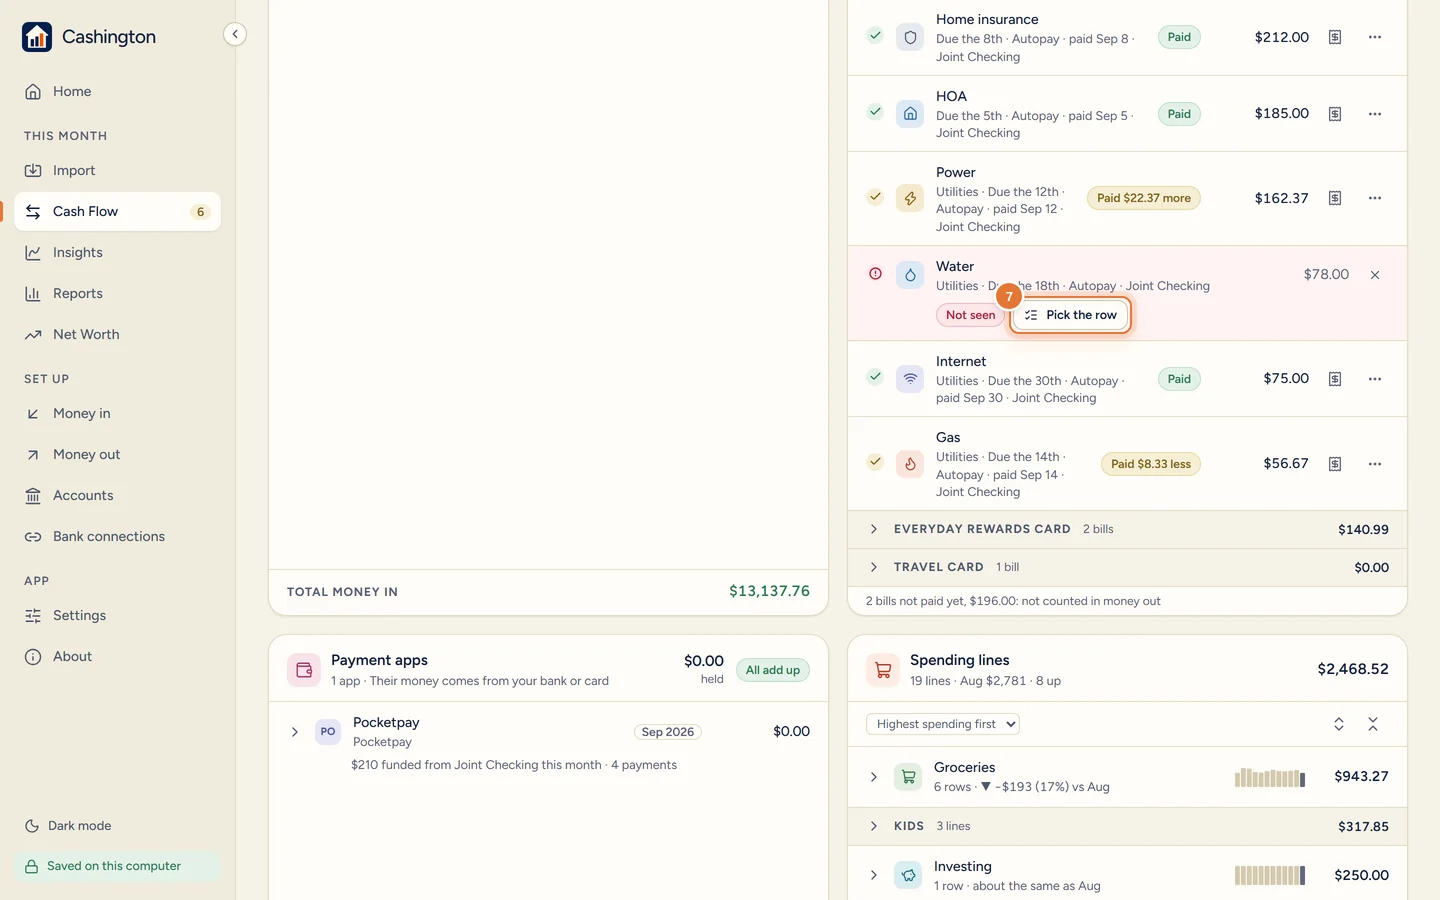Open the receipt icon on the HOA row

(1335, 114)
